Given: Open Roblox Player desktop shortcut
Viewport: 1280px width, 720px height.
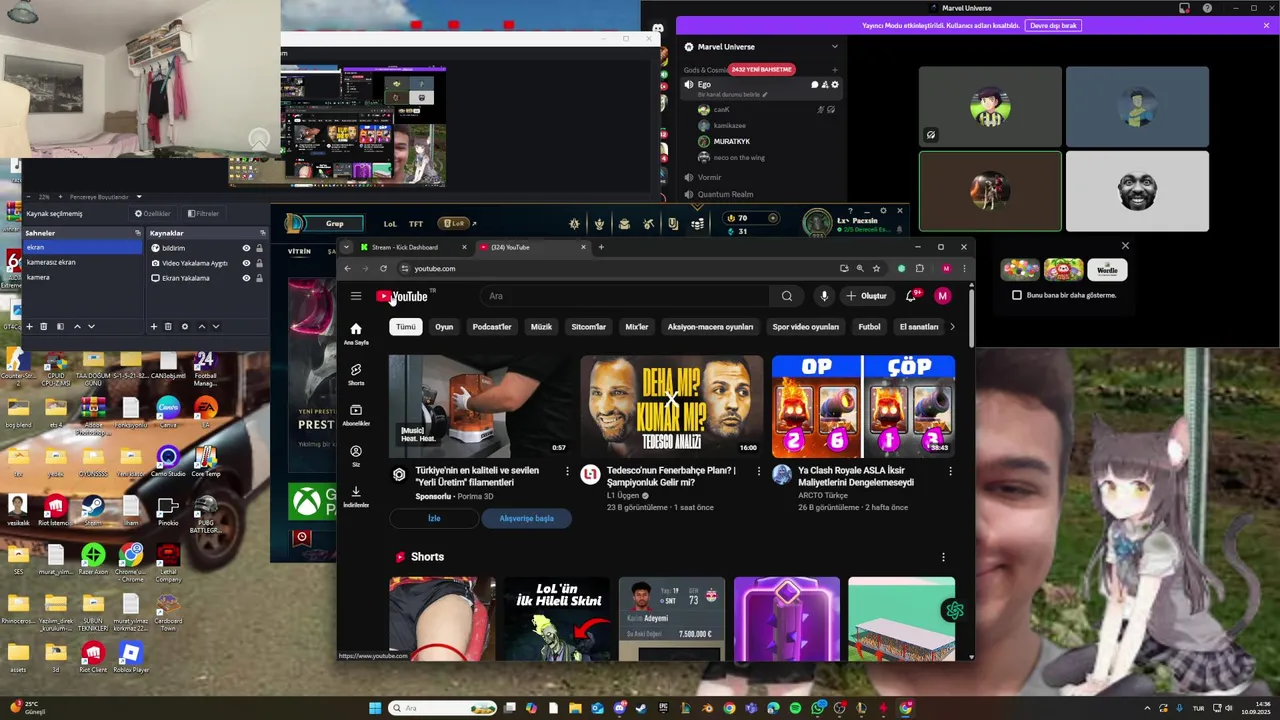Looking at the screenshot, I should (x=130, y=658).
